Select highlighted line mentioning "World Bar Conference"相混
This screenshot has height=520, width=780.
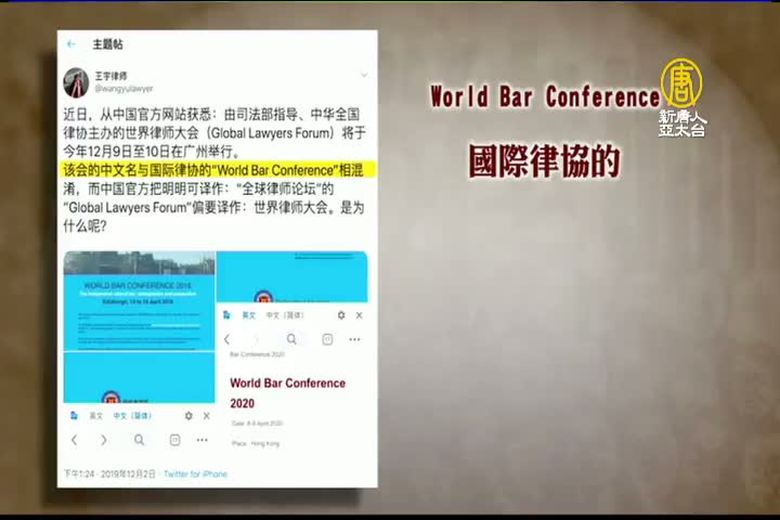219,170
